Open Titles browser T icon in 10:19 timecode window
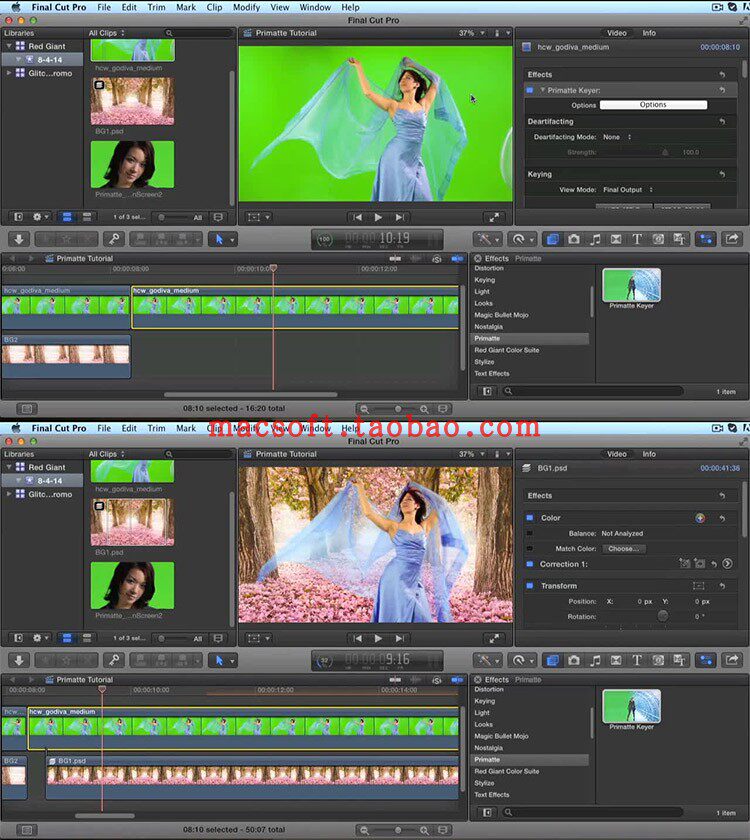The height and width of the screenshot is (840, 750). click(637, 239)
